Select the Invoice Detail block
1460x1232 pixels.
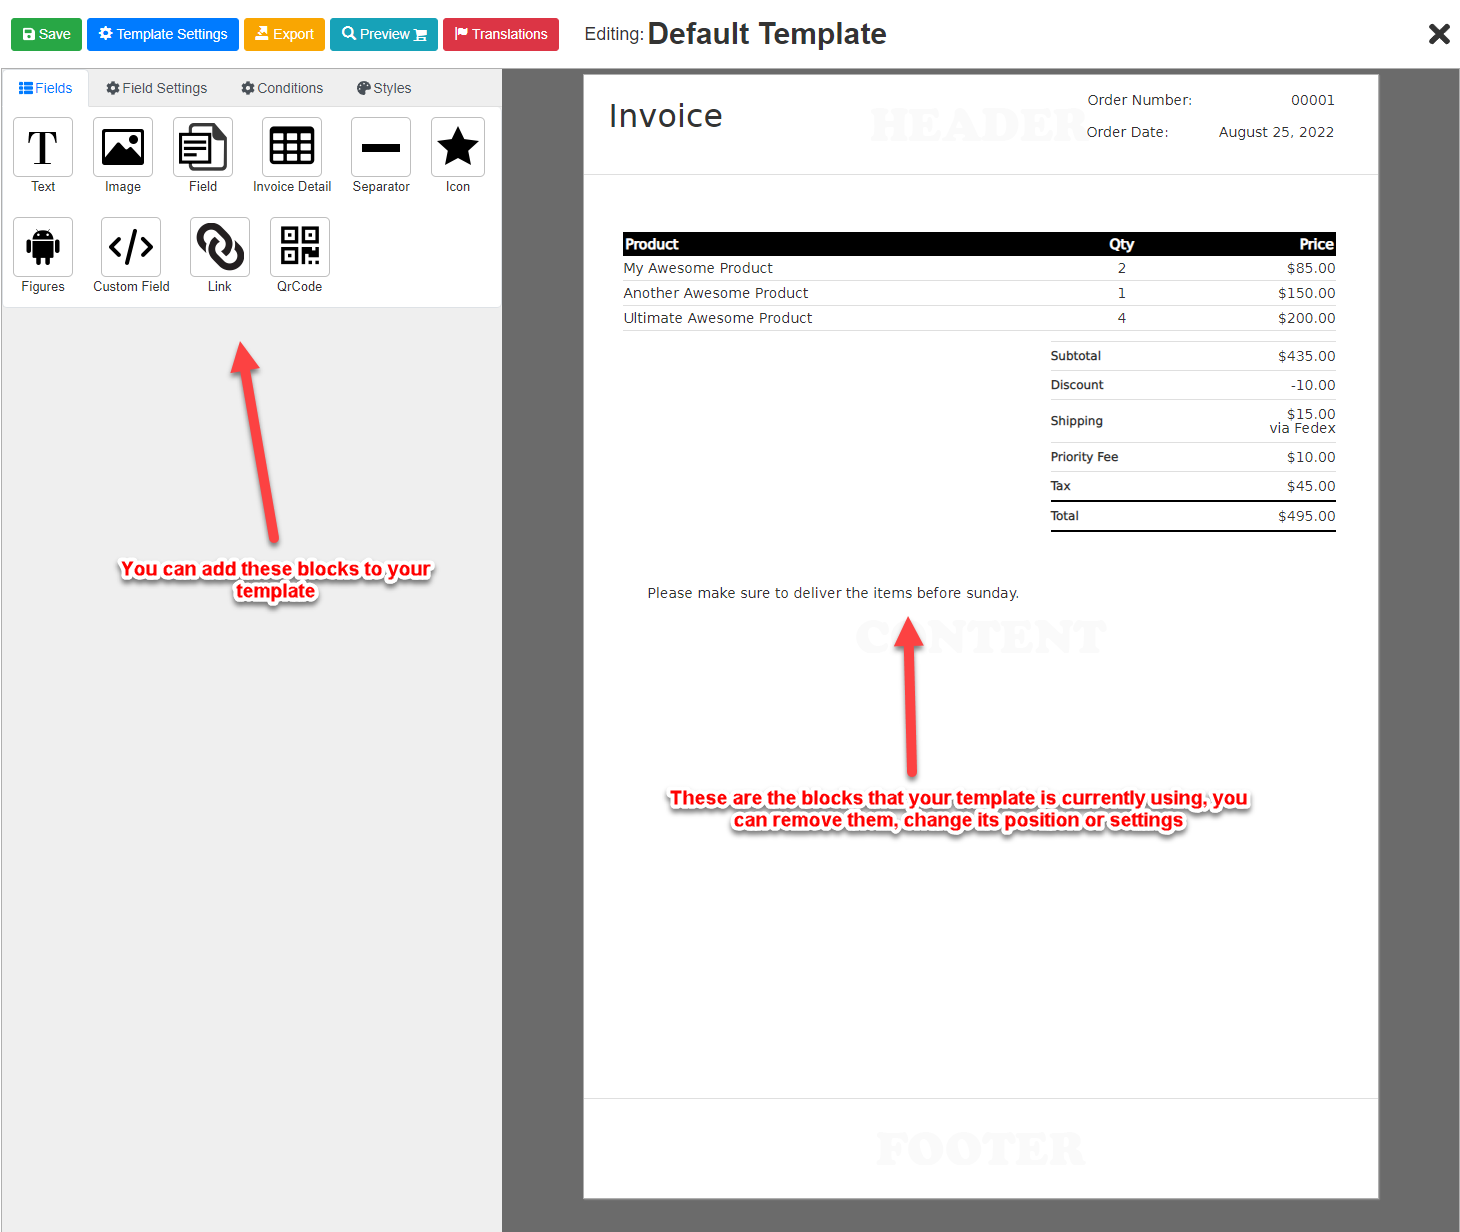coord(291,153)
